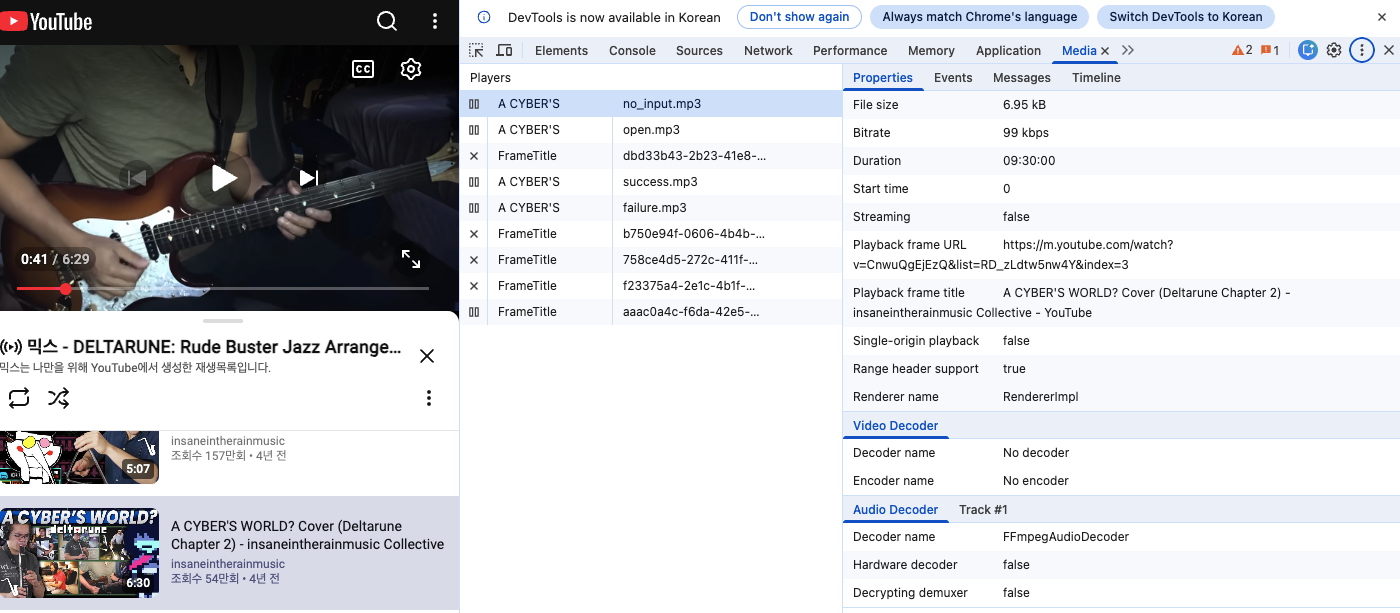
Task: Select the Messages tab
Action: [1022, 77]
